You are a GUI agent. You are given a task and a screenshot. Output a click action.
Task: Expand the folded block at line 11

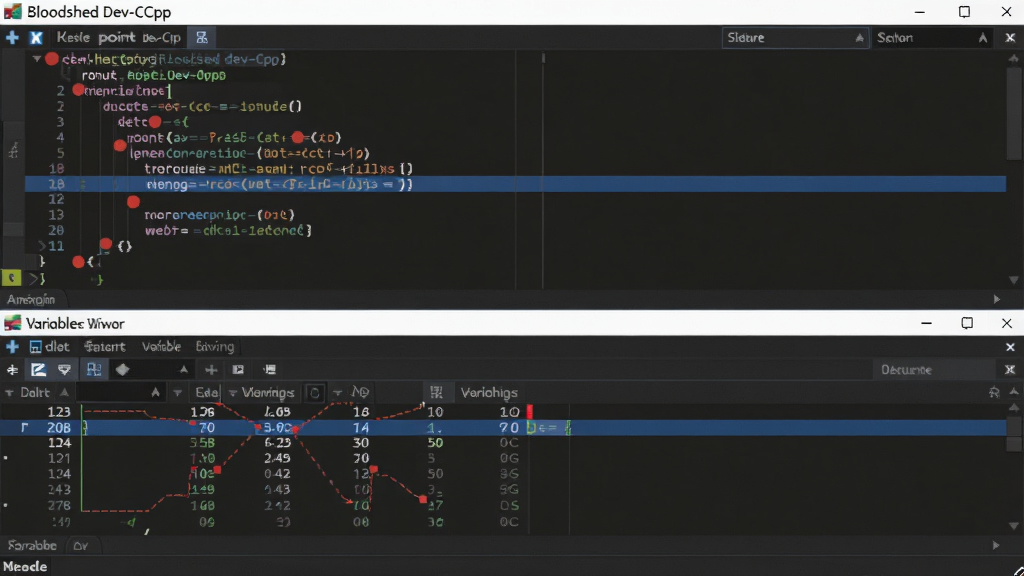(x=41, y=246)
